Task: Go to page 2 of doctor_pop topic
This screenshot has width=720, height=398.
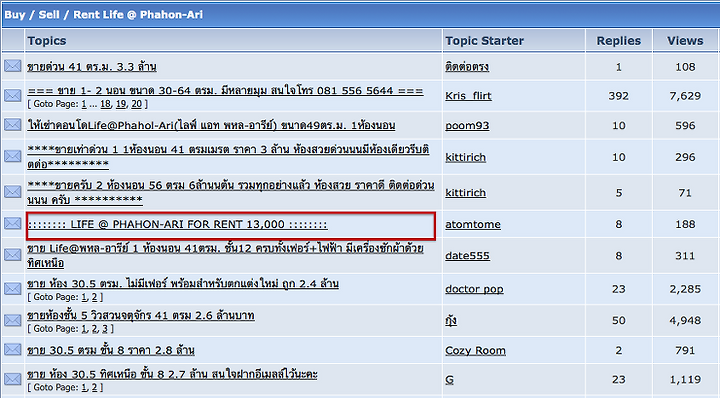Action: coord(95,297)
